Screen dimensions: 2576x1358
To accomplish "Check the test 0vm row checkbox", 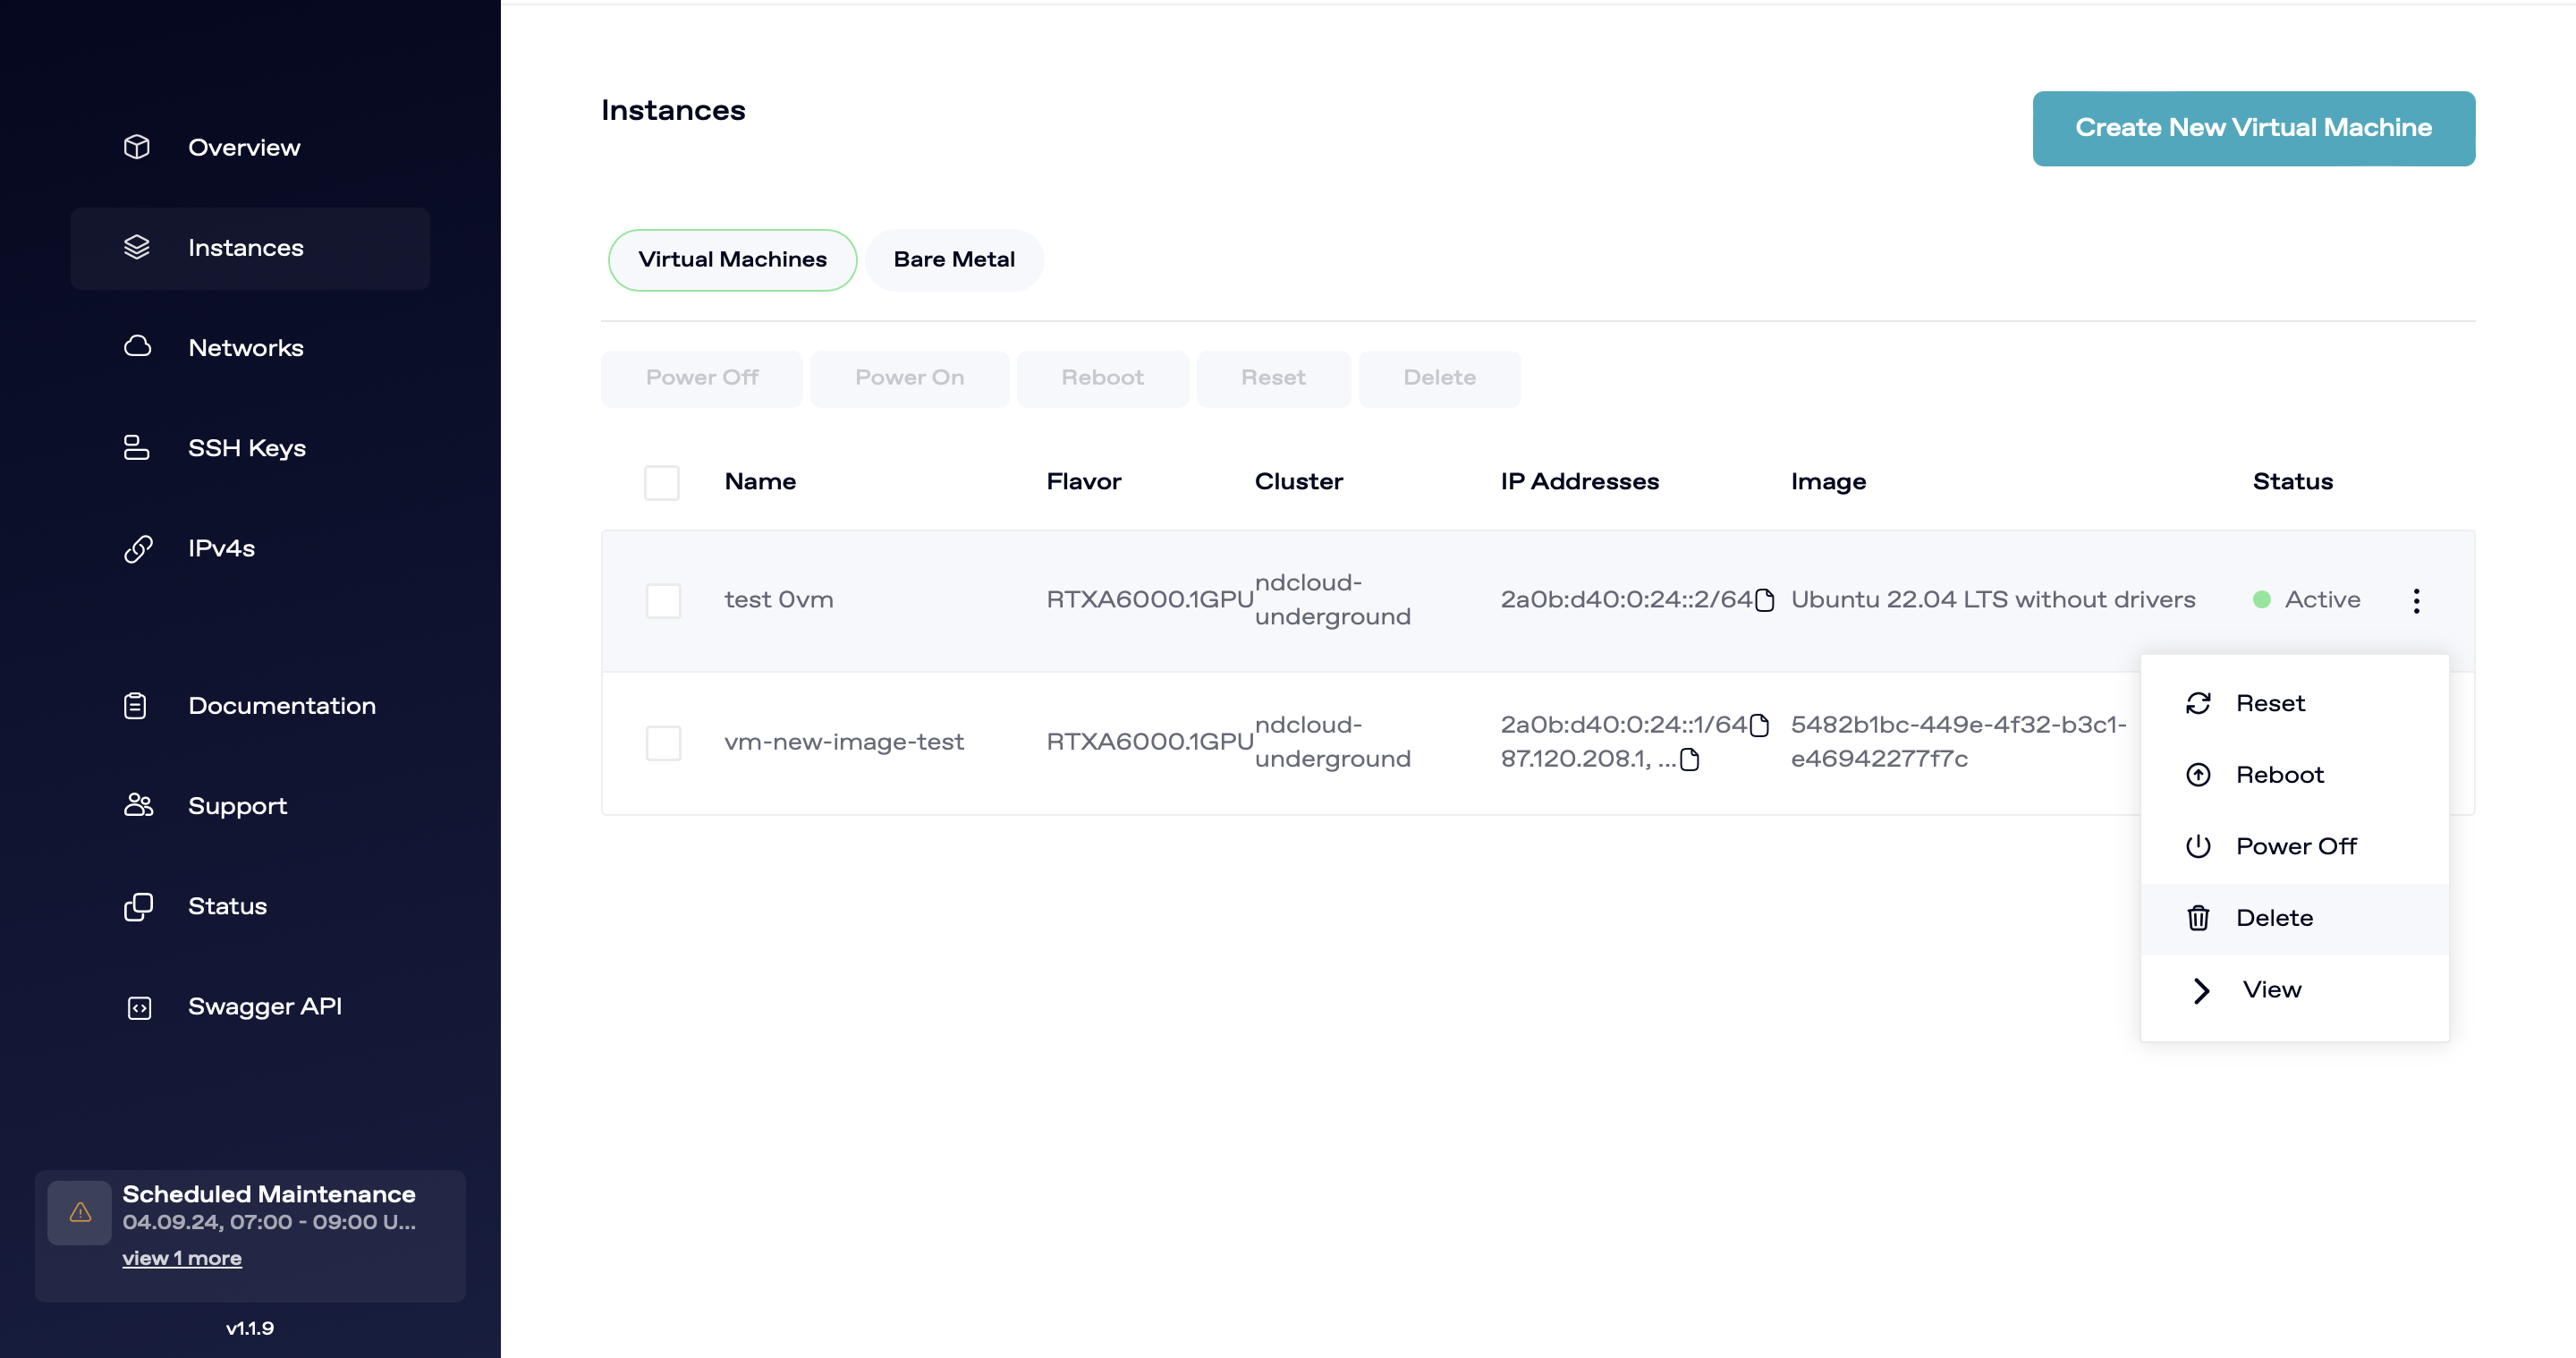I will [663, 600].
